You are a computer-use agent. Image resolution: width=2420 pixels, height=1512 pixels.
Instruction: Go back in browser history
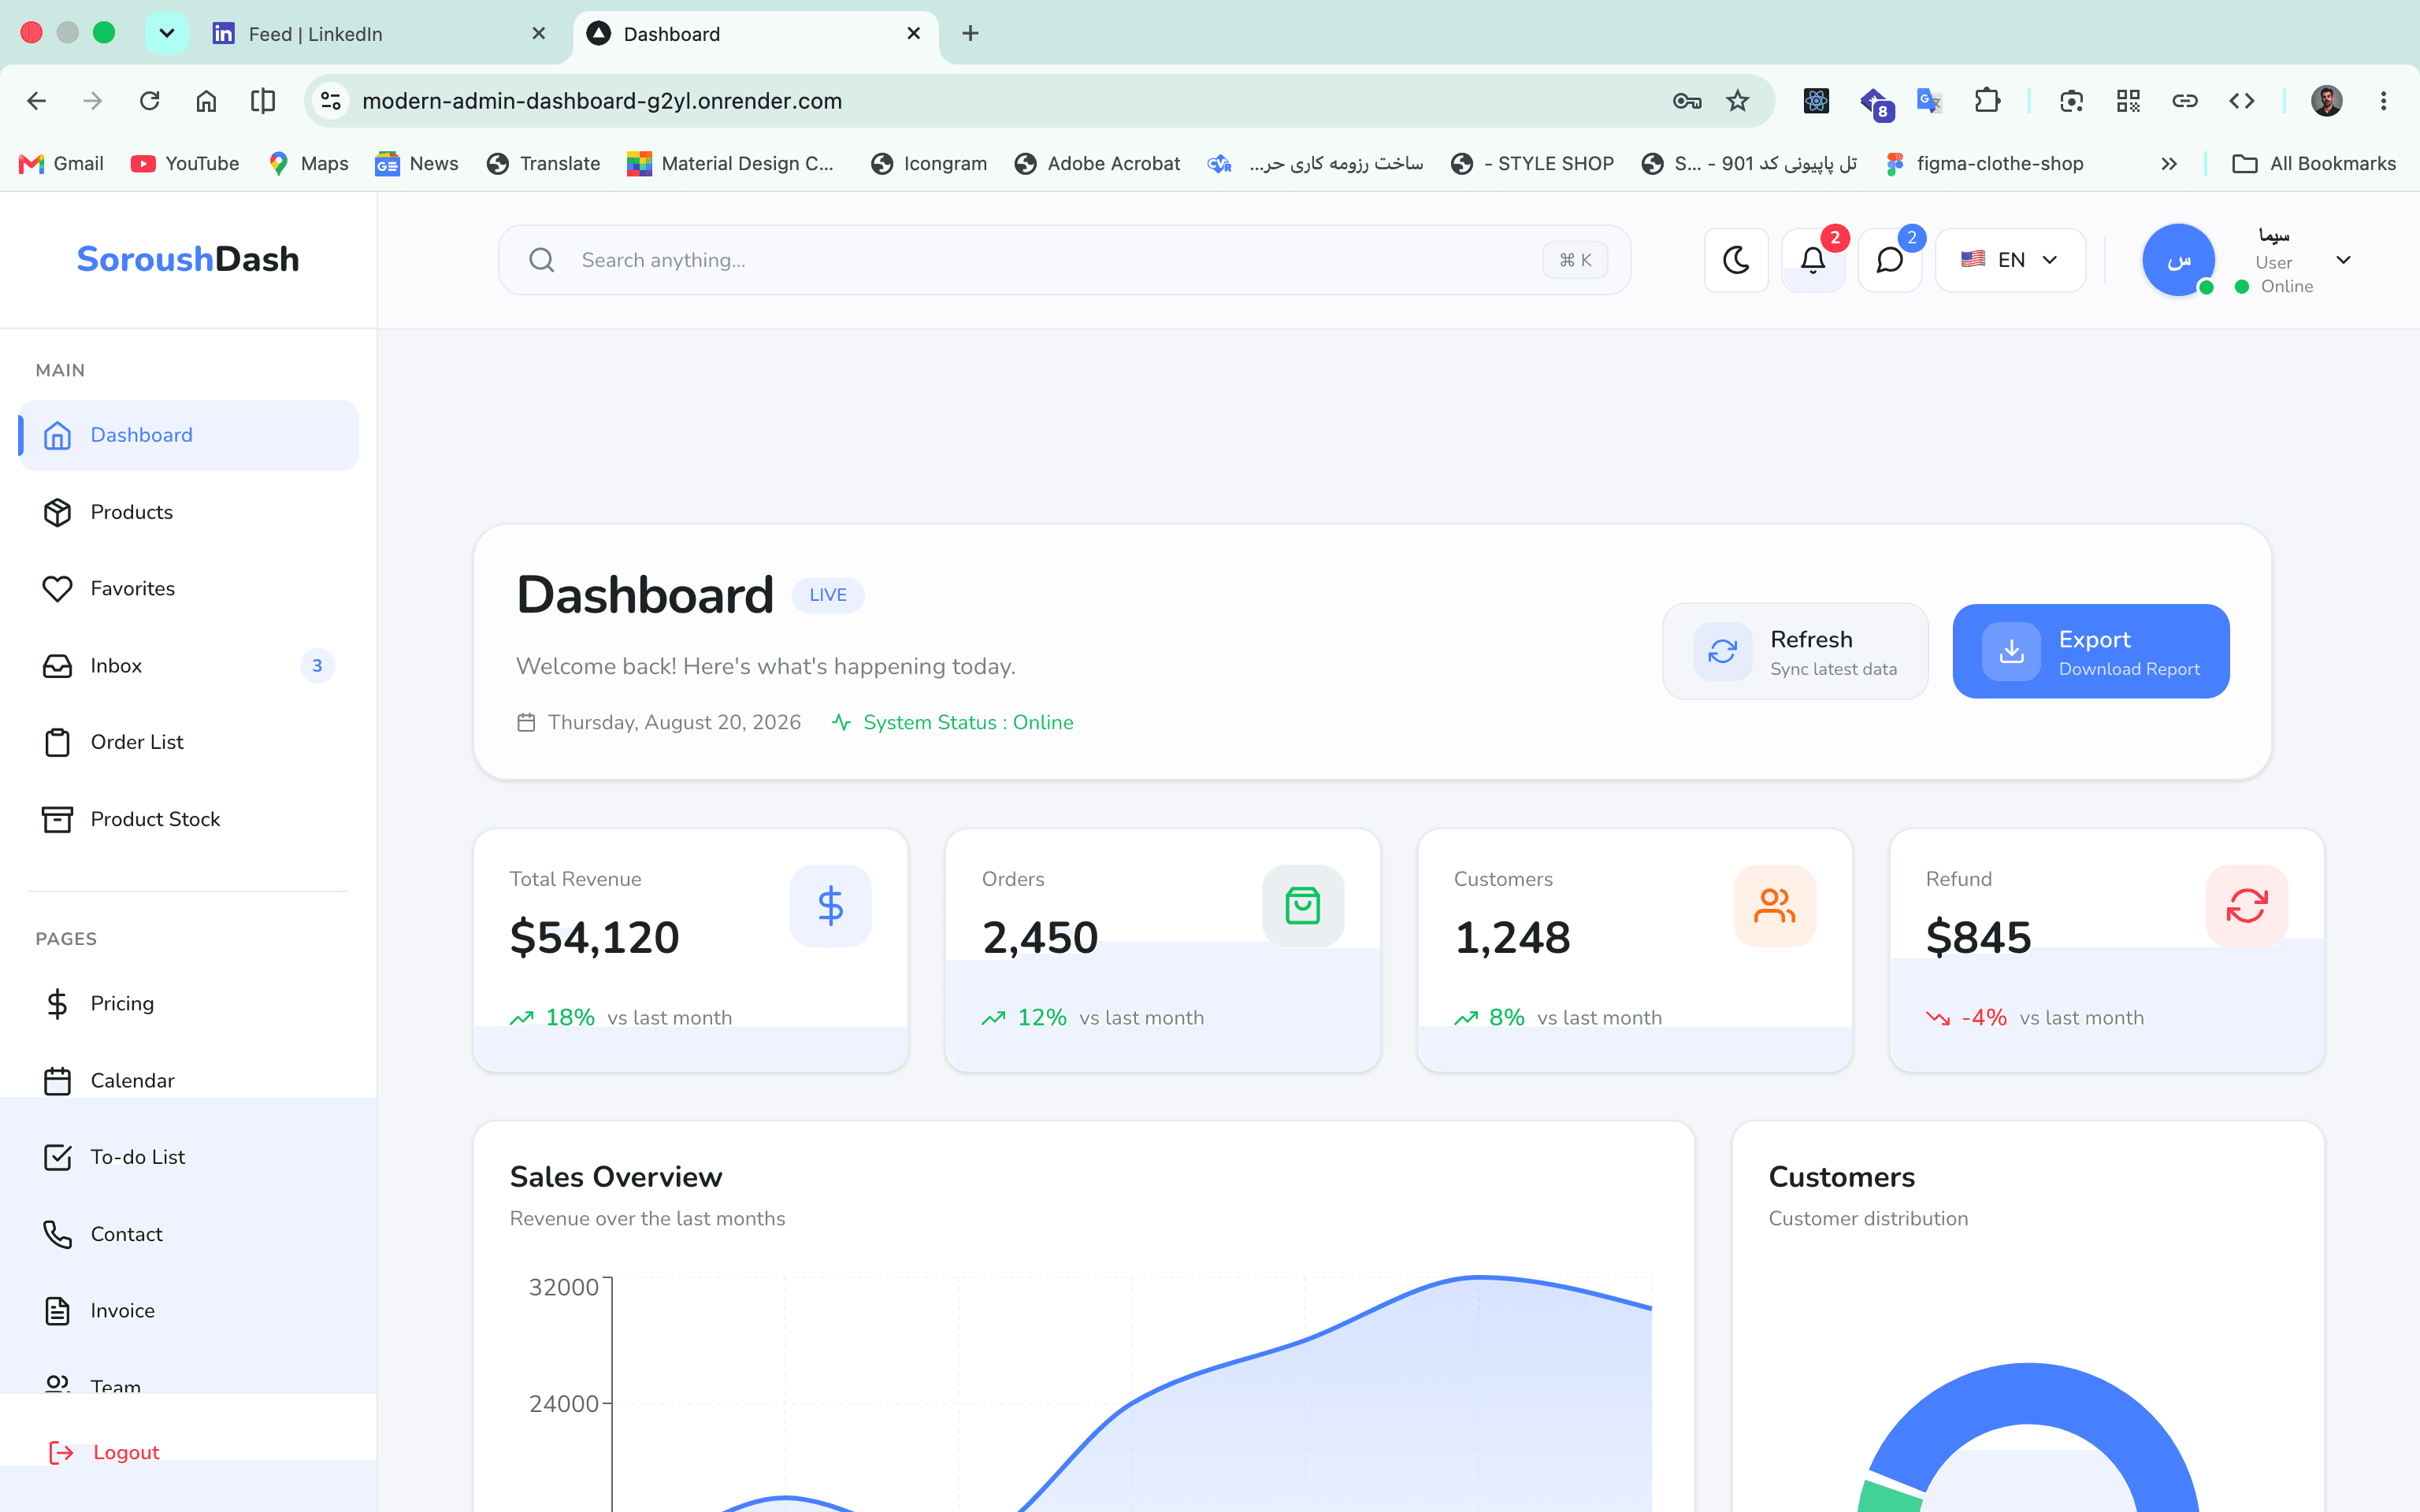click(x=37, y=101)
